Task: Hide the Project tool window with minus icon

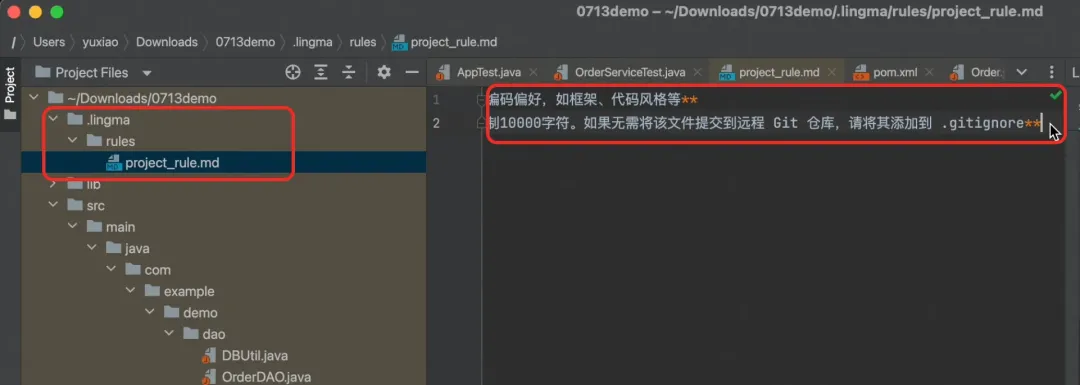Action: click(x=412, y=72)
